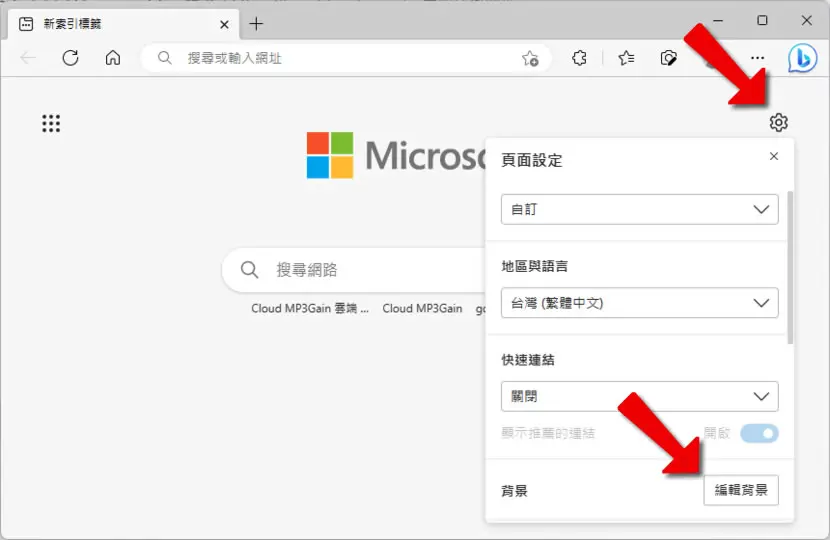This screenshot has width=830, height=540.
Task: Open a new tab with plus button
Action: point(256,24)
